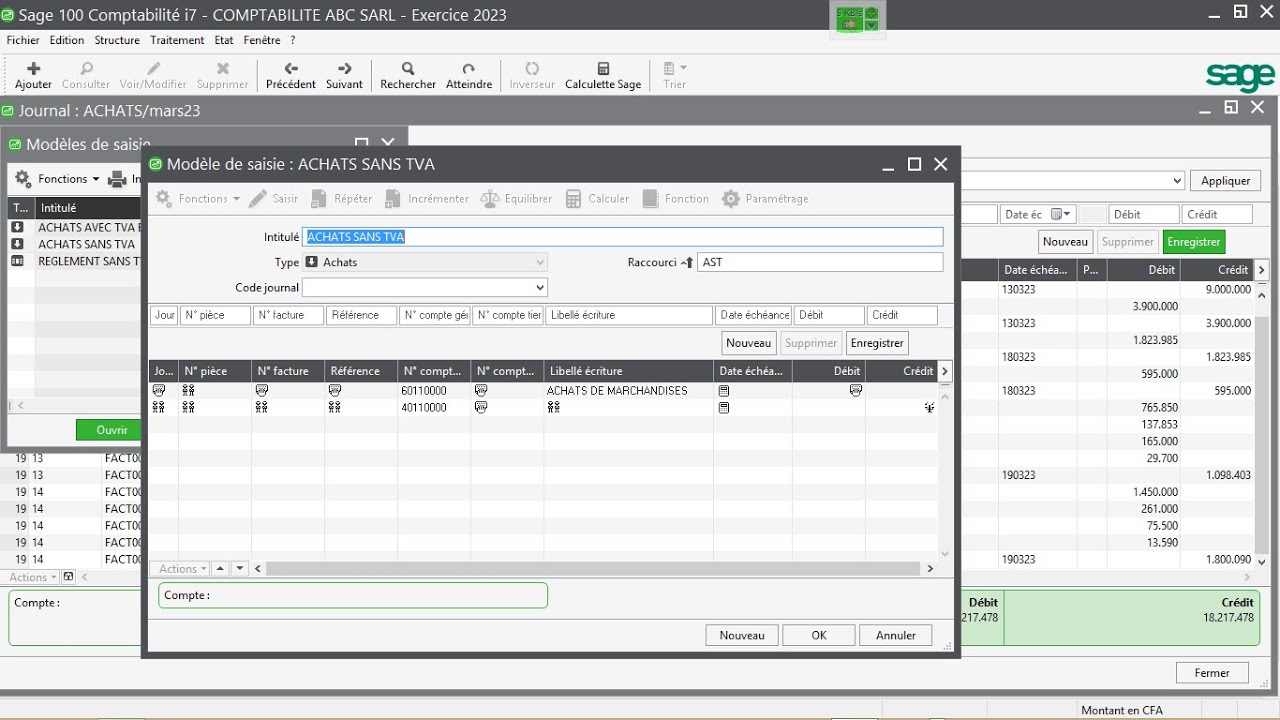Select the journal credit amount 9.000.000

coord(1228,289)
